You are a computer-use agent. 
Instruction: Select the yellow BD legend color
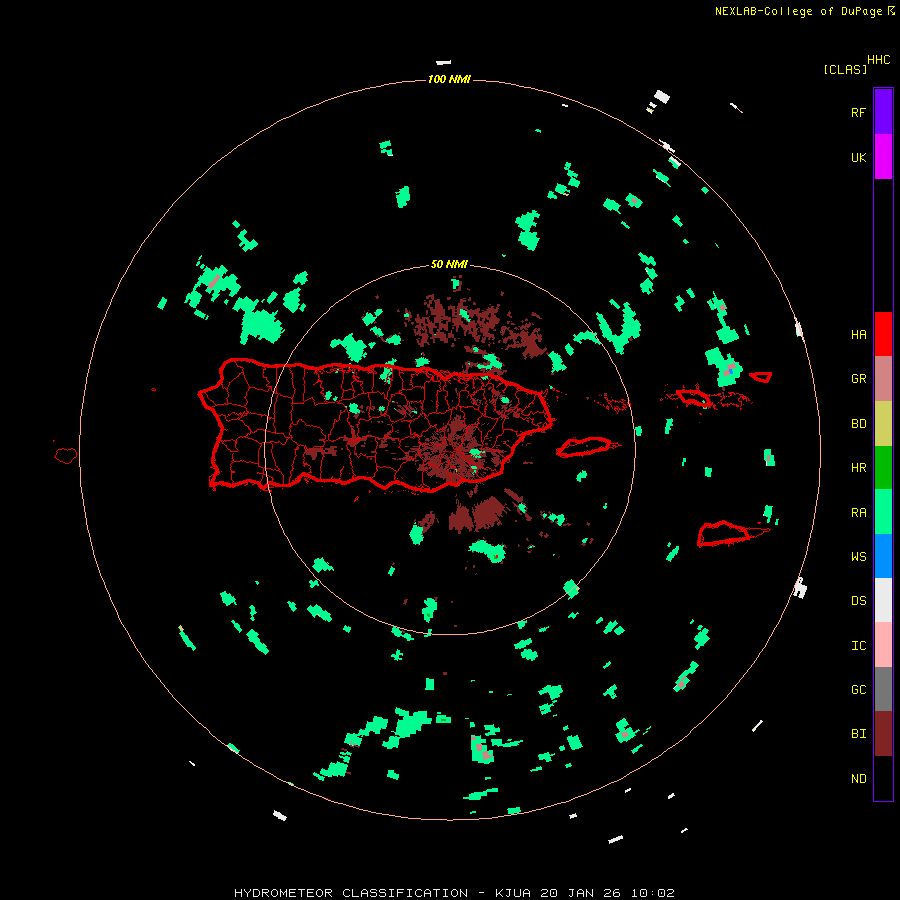[883, 423]
